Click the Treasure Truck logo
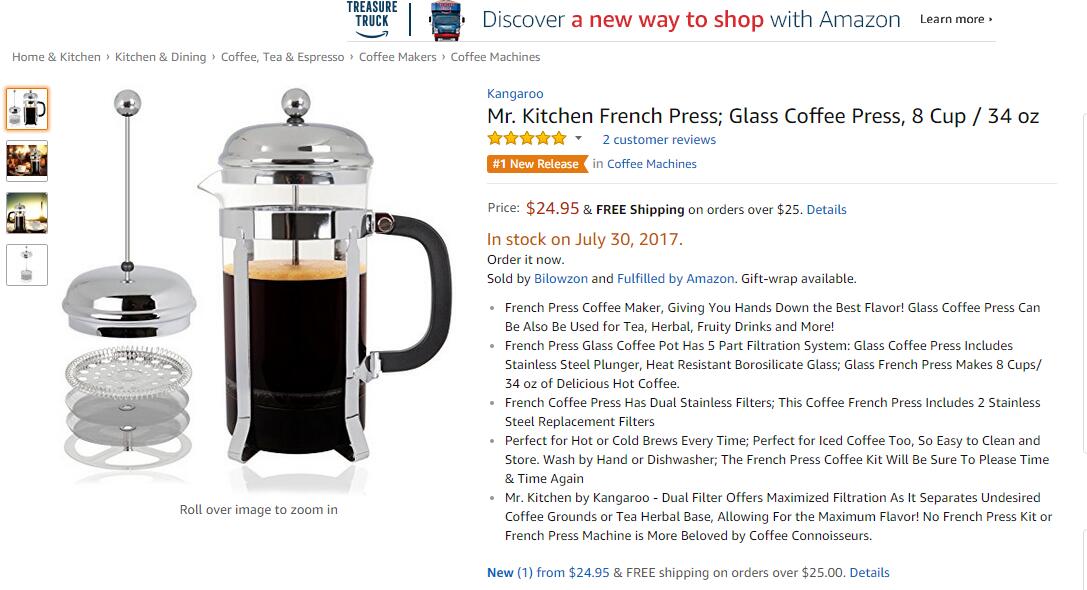1087x590 pixels. click(x=372, y=19)
